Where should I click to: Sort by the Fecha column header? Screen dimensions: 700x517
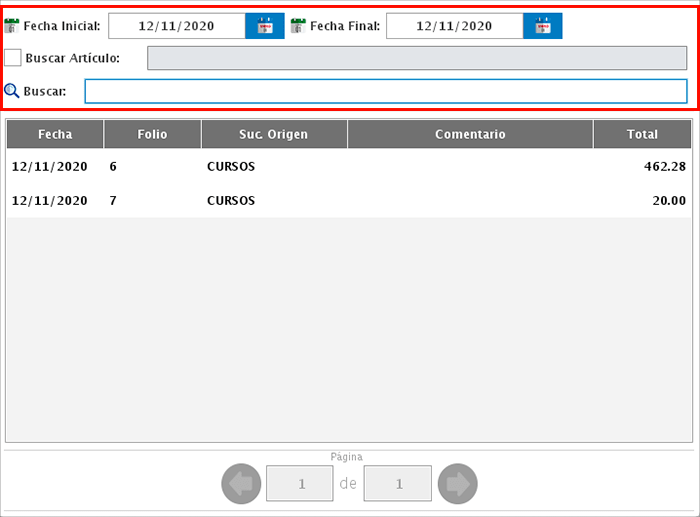click(x=55, y=134)
